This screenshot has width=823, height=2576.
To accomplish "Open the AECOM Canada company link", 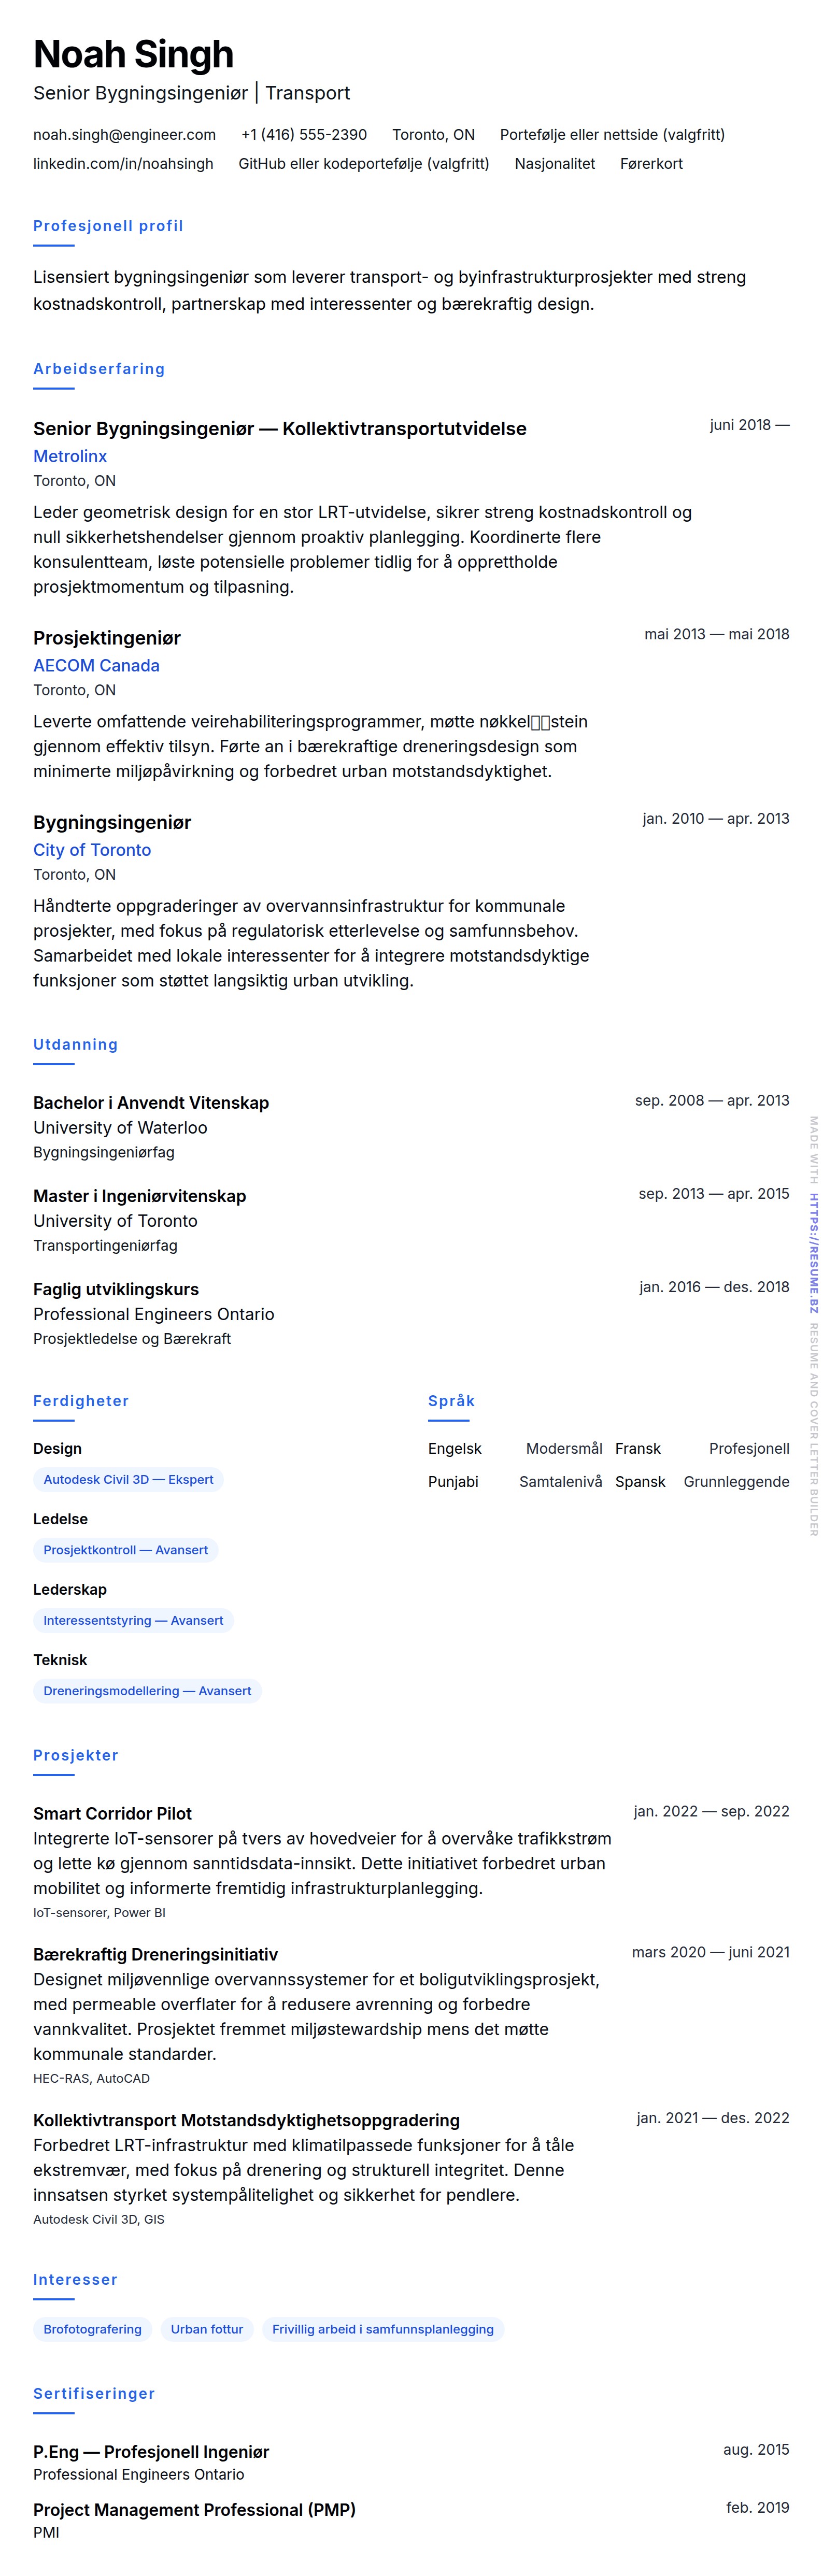I will 96,665.
